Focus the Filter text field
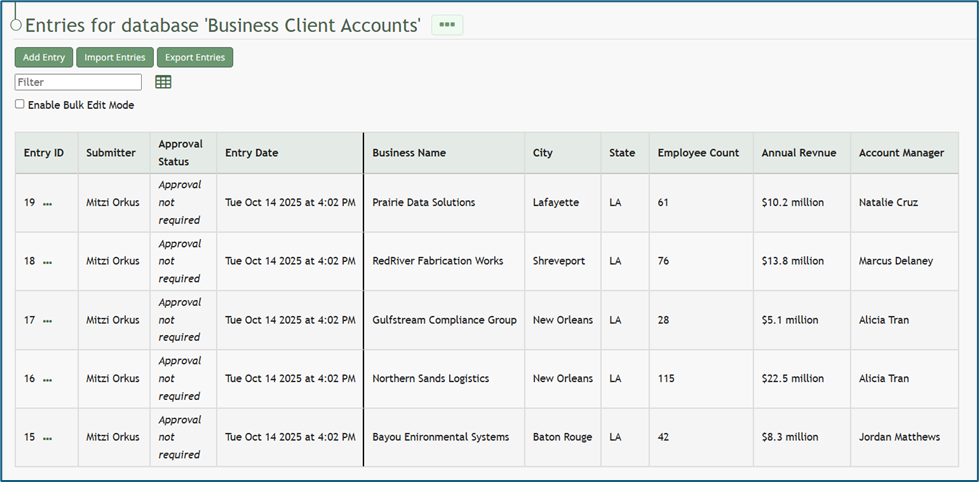The width and height of the screenshot is (979, 482). point(78,82)
